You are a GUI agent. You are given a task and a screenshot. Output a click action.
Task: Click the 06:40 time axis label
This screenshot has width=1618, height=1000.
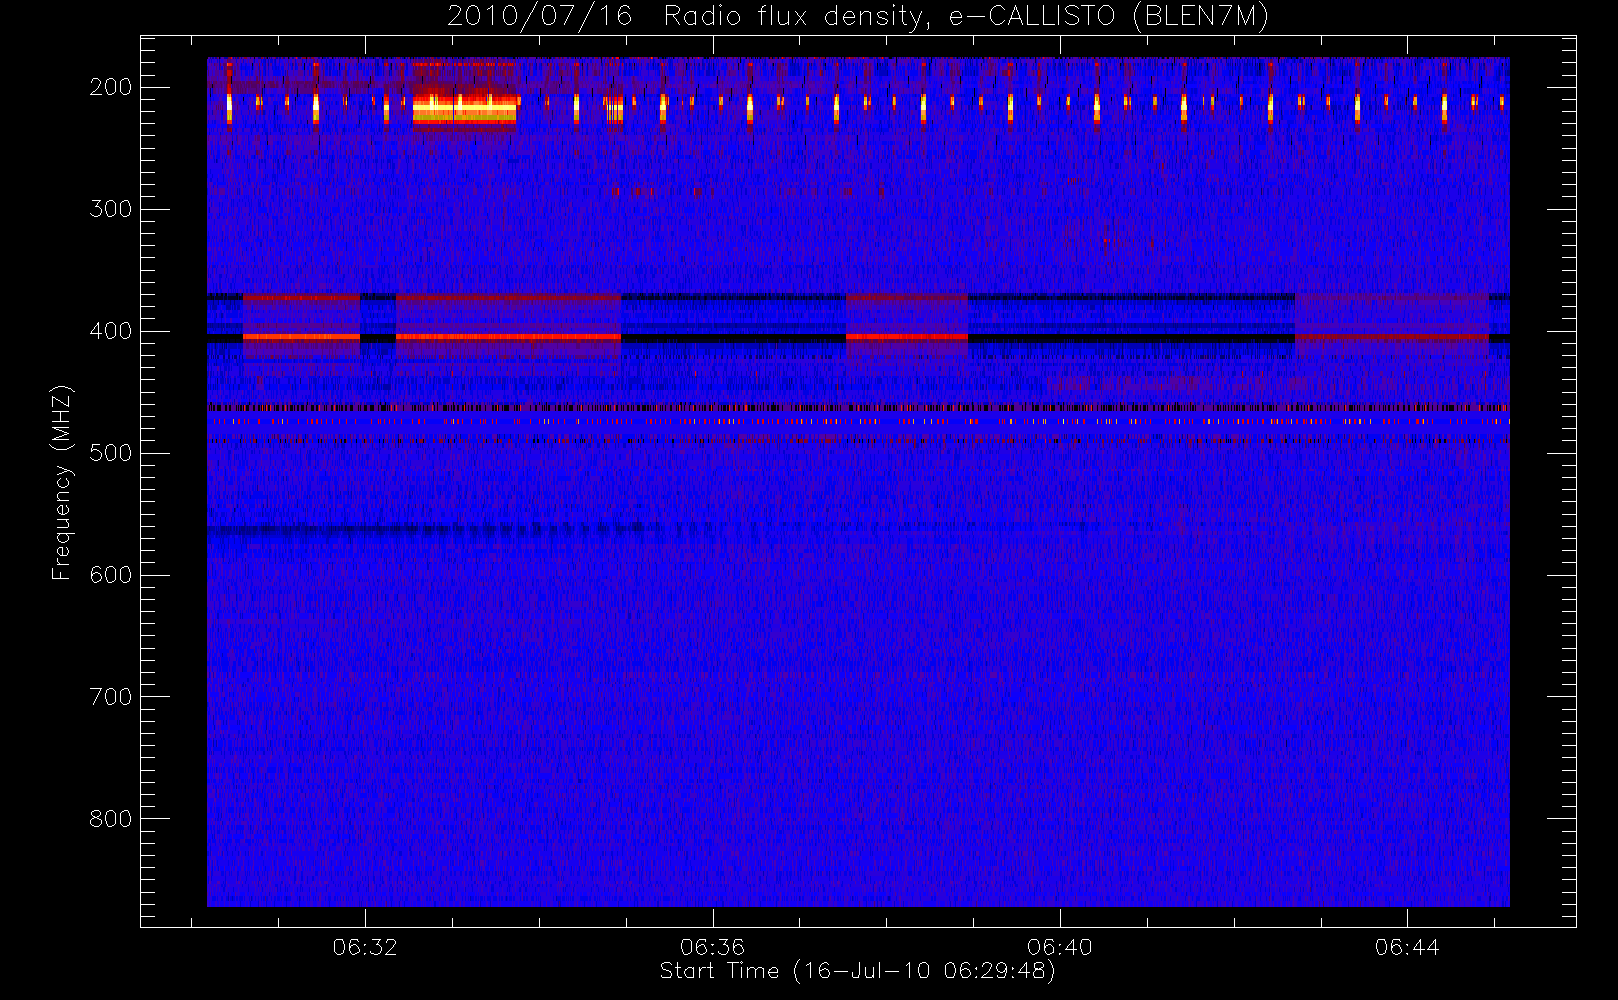click(x=1059, y=947)
